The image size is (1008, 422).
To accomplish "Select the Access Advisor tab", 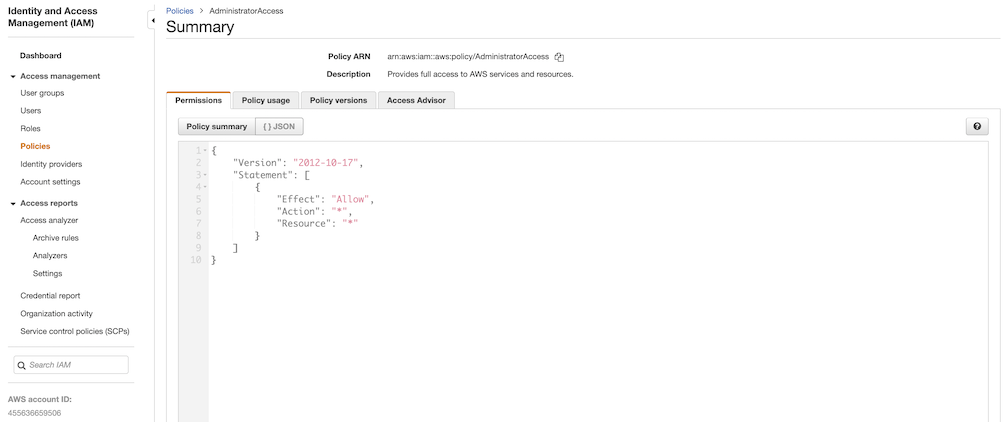I will pos(417,100).
